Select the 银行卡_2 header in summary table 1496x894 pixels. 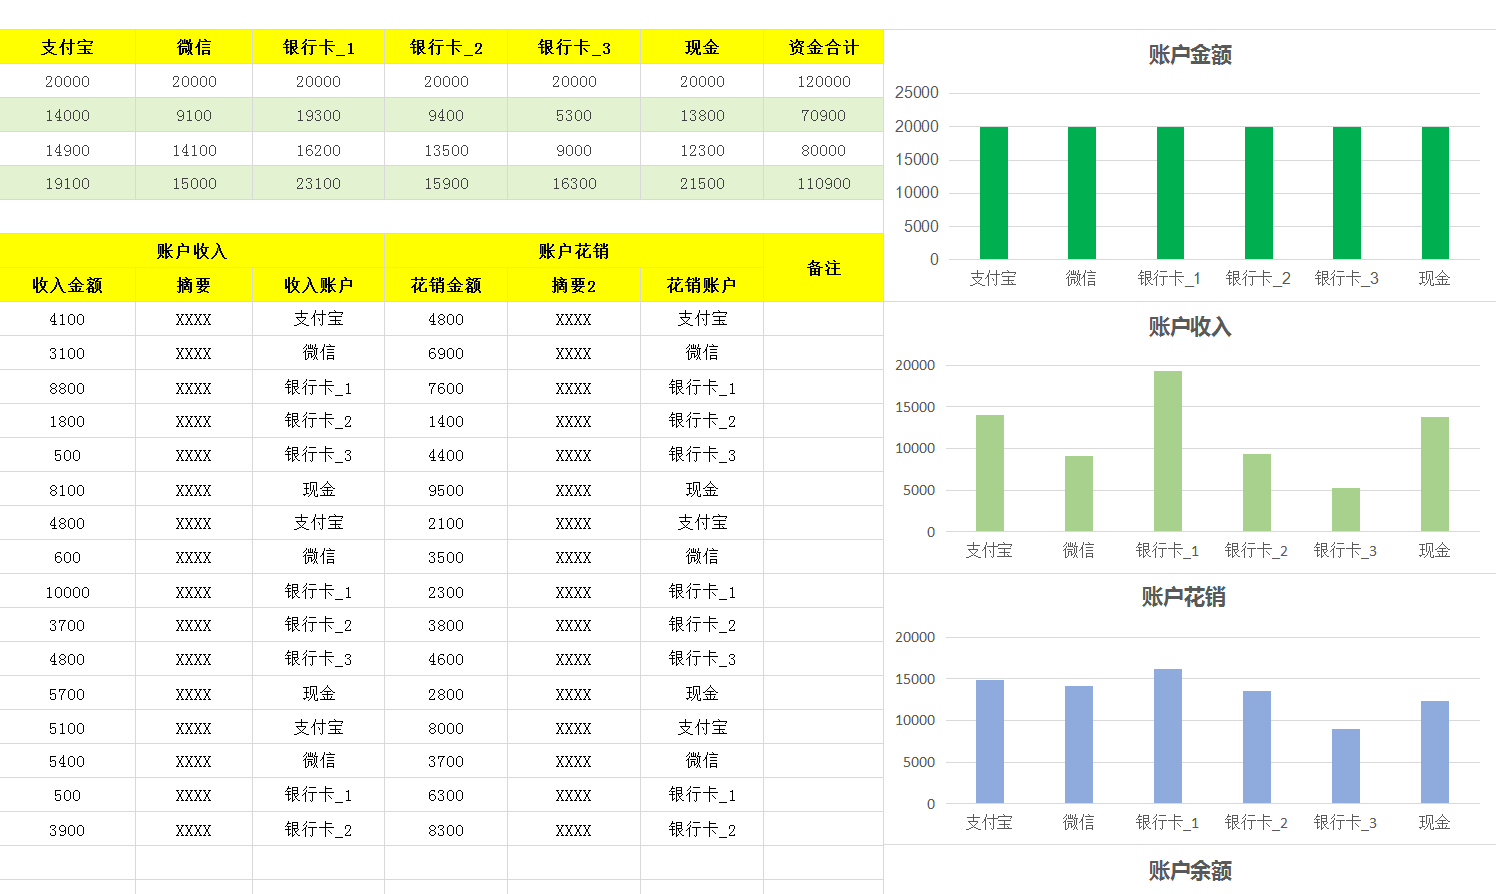(446, 47)
